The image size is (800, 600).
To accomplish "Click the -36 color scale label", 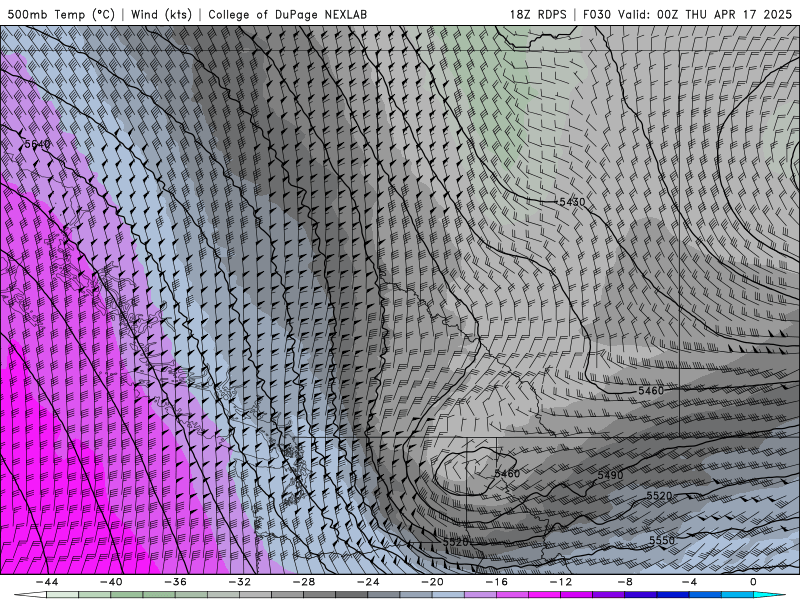I will 176,582.
